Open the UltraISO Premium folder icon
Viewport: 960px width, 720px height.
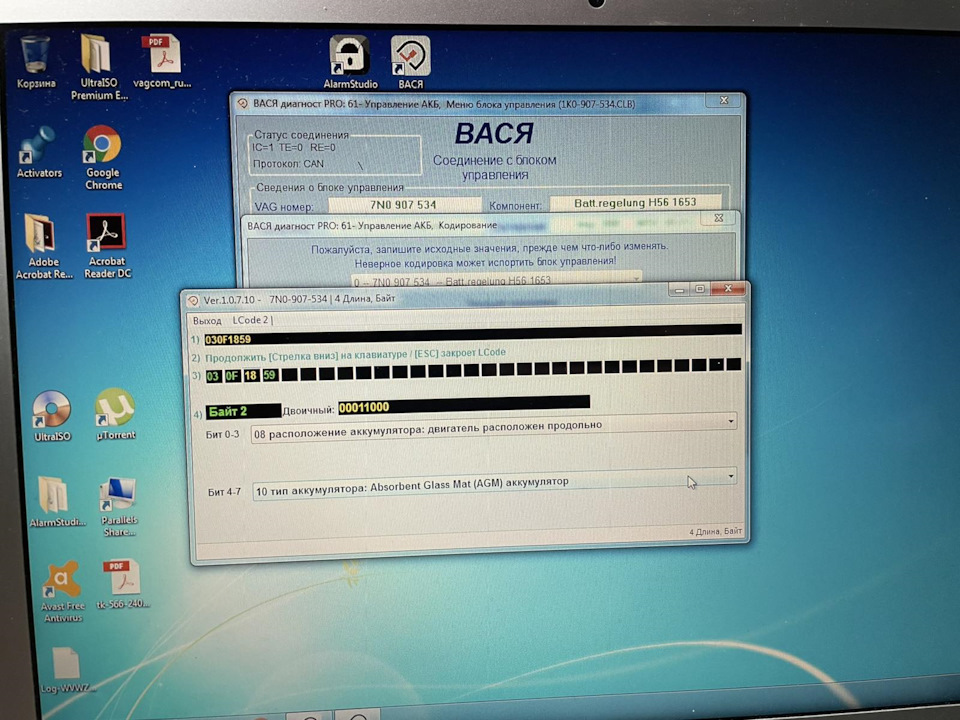98,67
